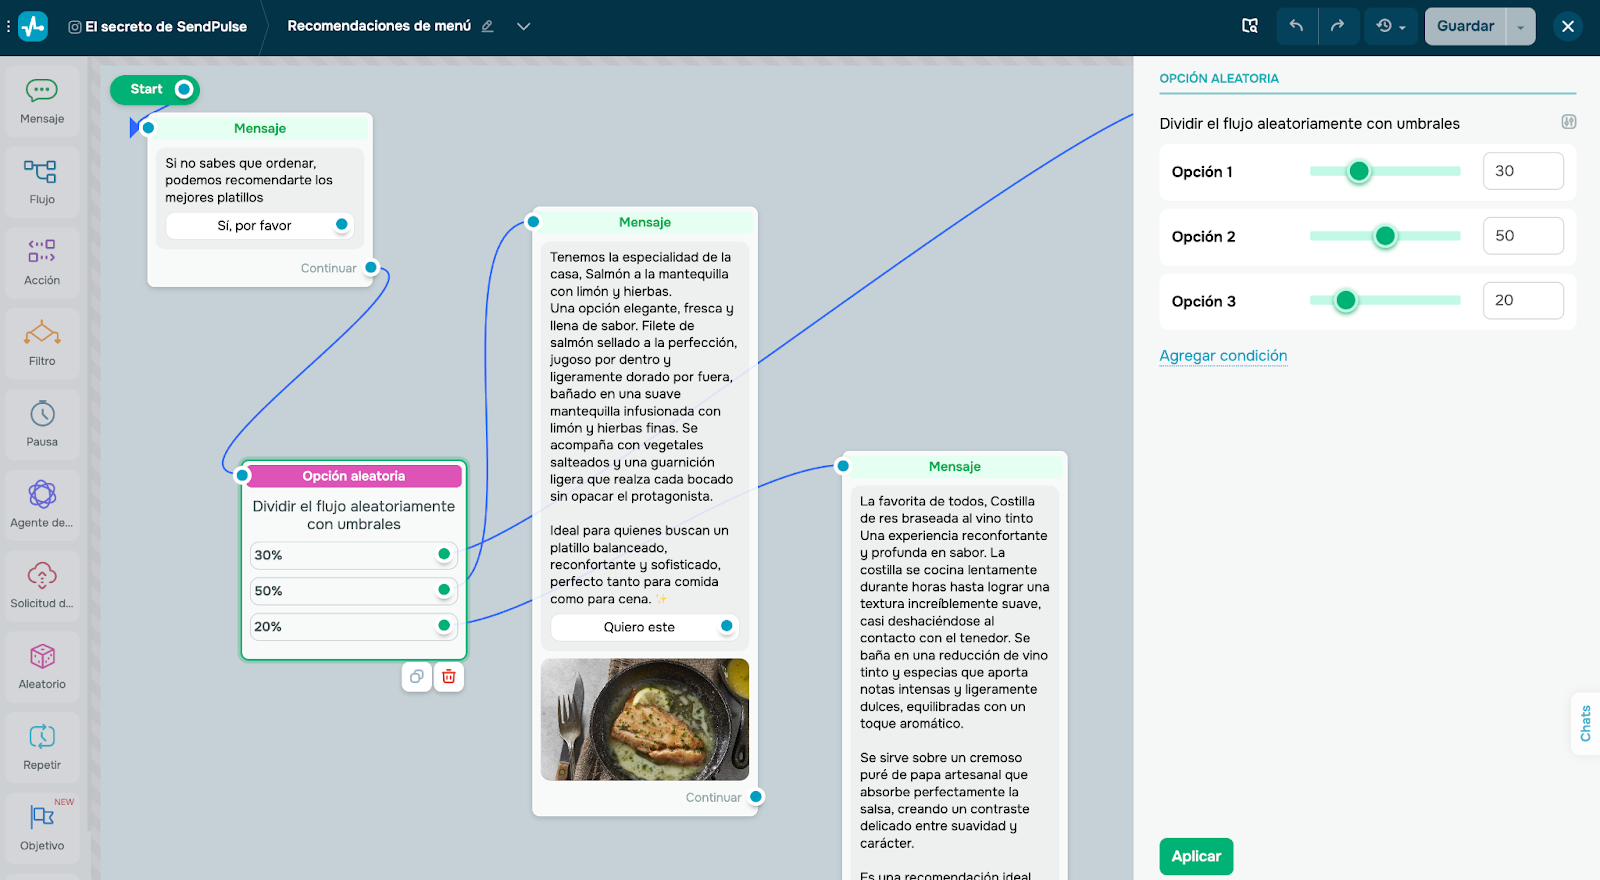Focus the Opción 3 value field
Screen dimensions: 1600x880
(x=1523, y=300)
